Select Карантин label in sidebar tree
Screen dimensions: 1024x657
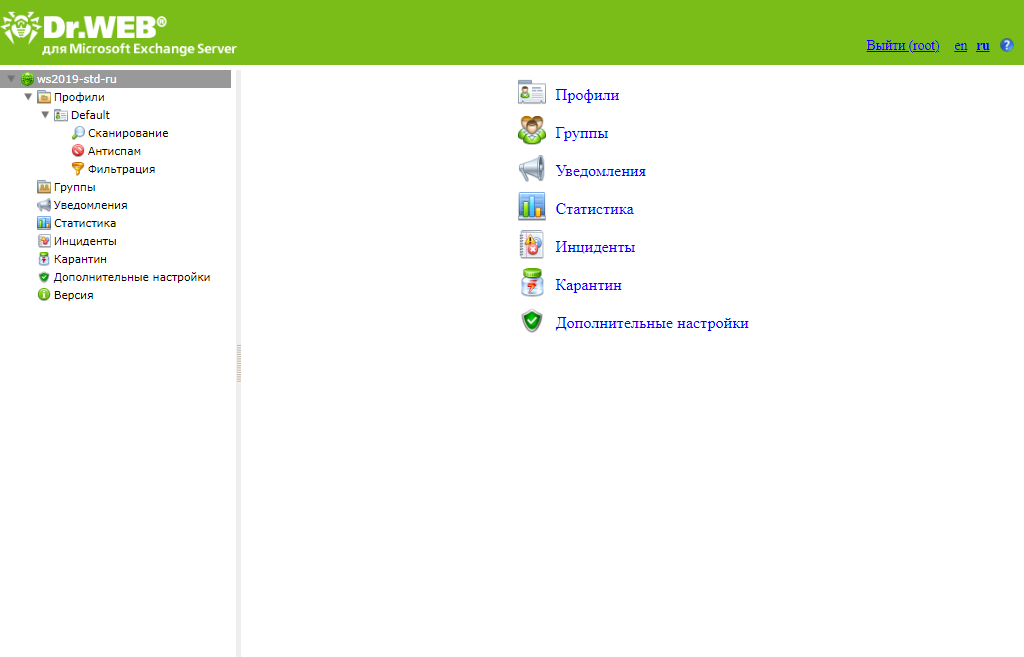click(x=80, y=259)
